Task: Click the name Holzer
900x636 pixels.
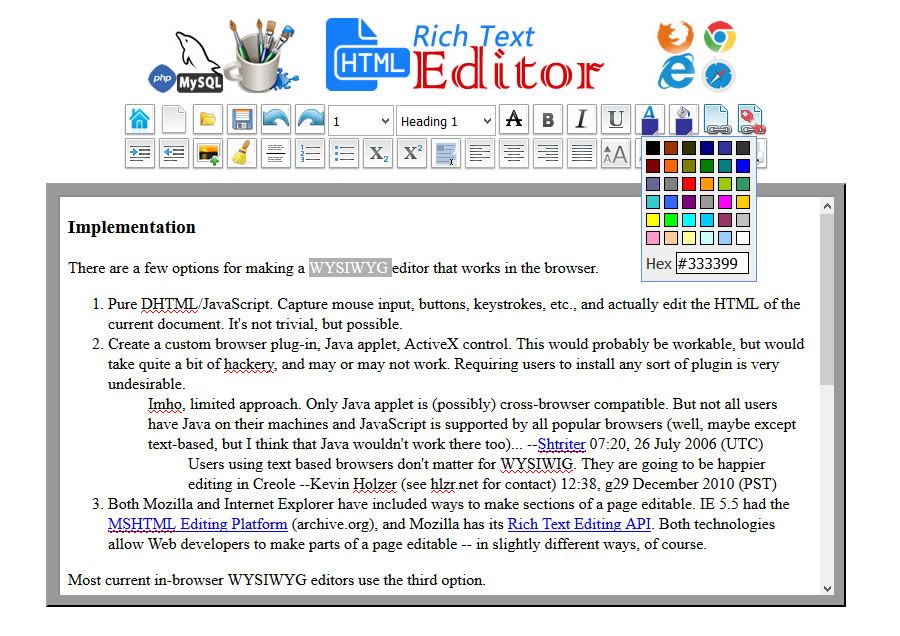Action: pos(374,484)
